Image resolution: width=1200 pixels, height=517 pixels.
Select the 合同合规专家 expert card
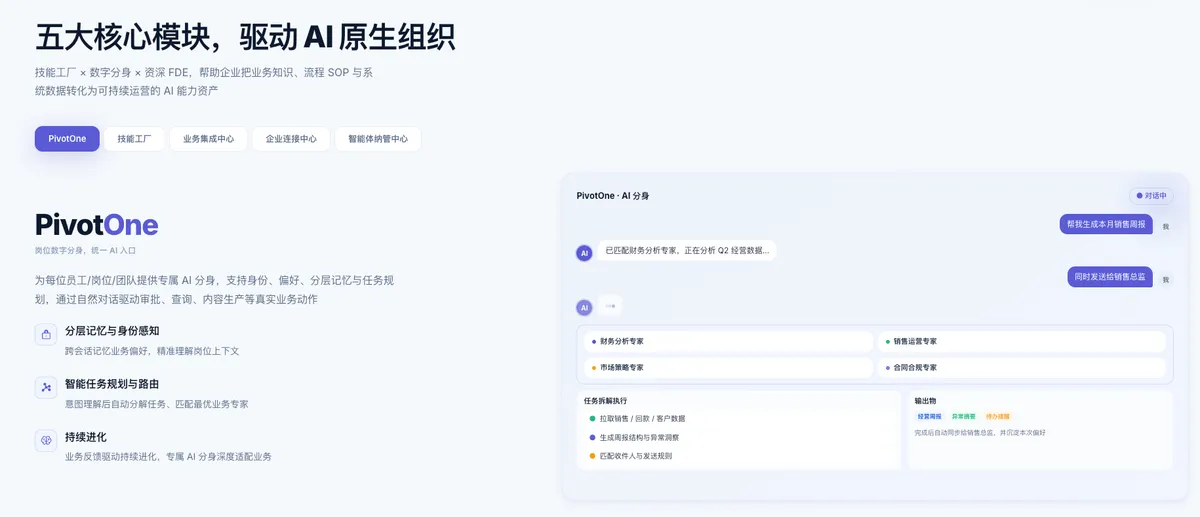point(1021,368)
